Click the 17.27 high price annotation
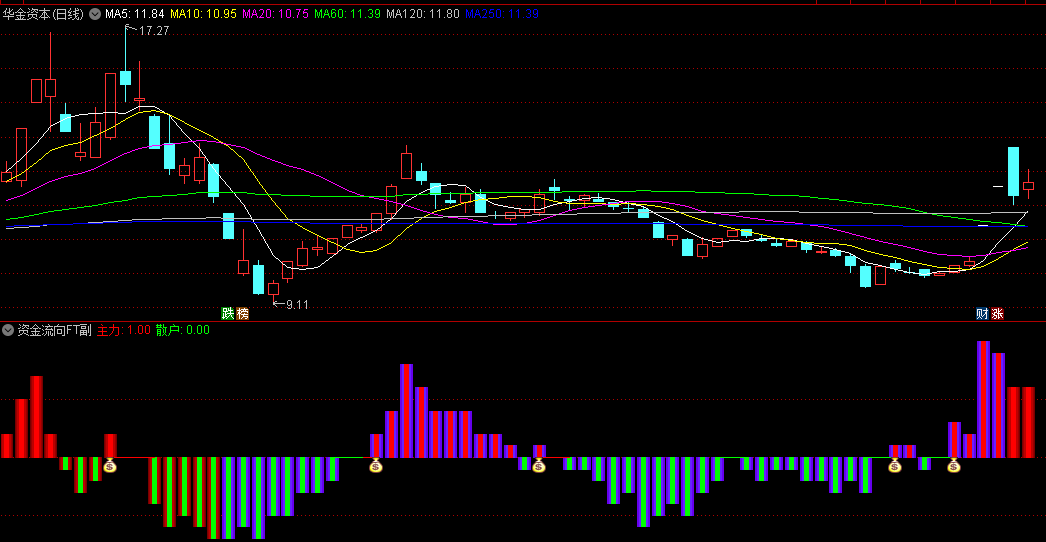1046x542 pixels. 154,31
